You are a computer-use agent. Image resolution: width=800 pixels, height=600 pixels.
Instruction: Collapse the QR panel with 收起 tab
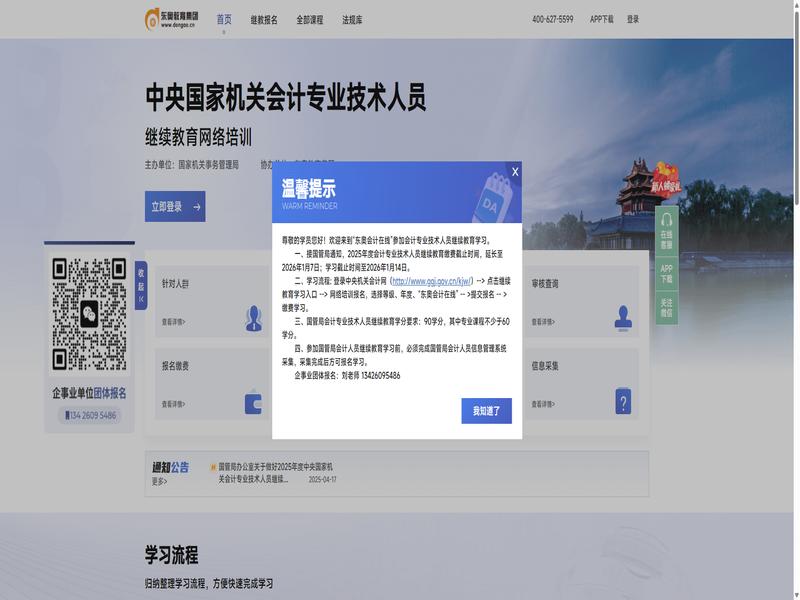click(141, 285)
